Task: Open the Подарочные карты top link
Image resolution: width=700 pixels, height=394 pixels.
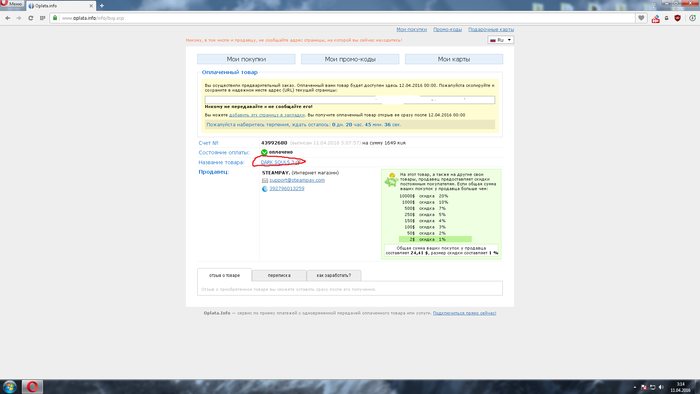Action: (x=491, y=29)
